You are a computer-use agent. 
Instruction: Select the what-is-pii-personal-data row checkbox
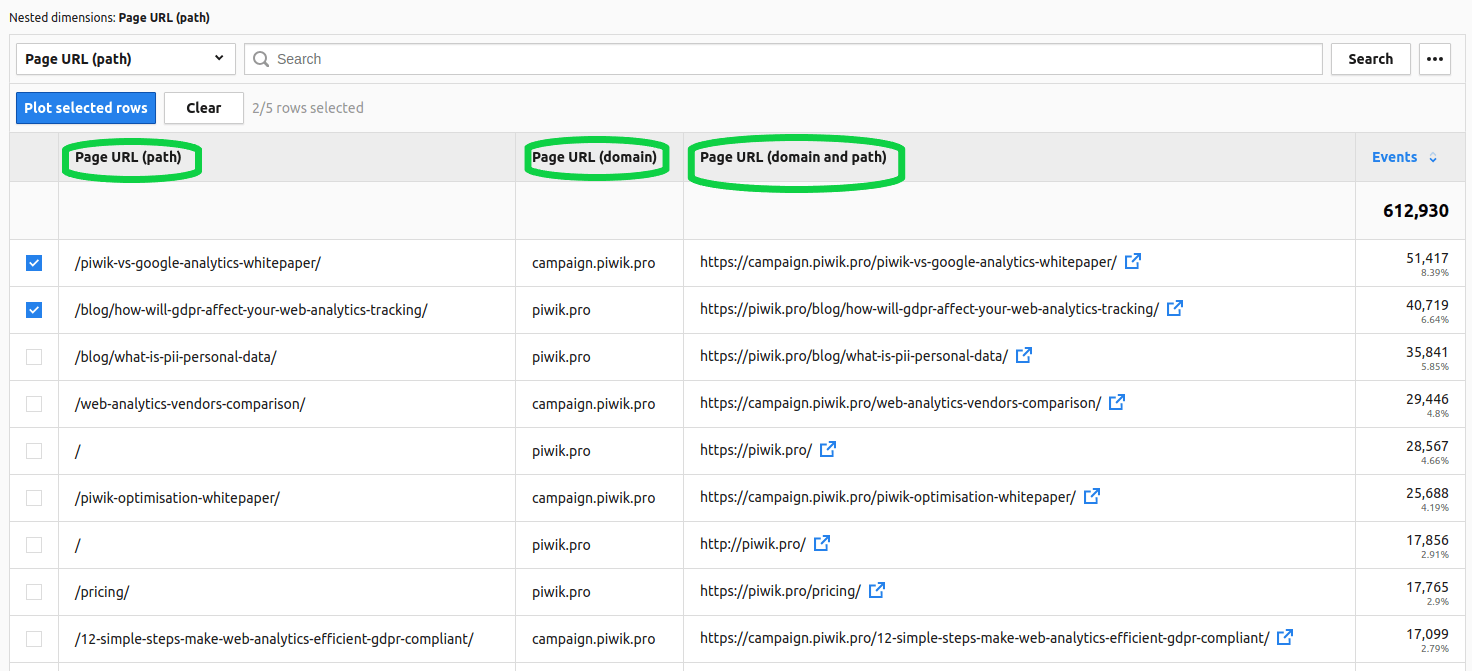34,357
